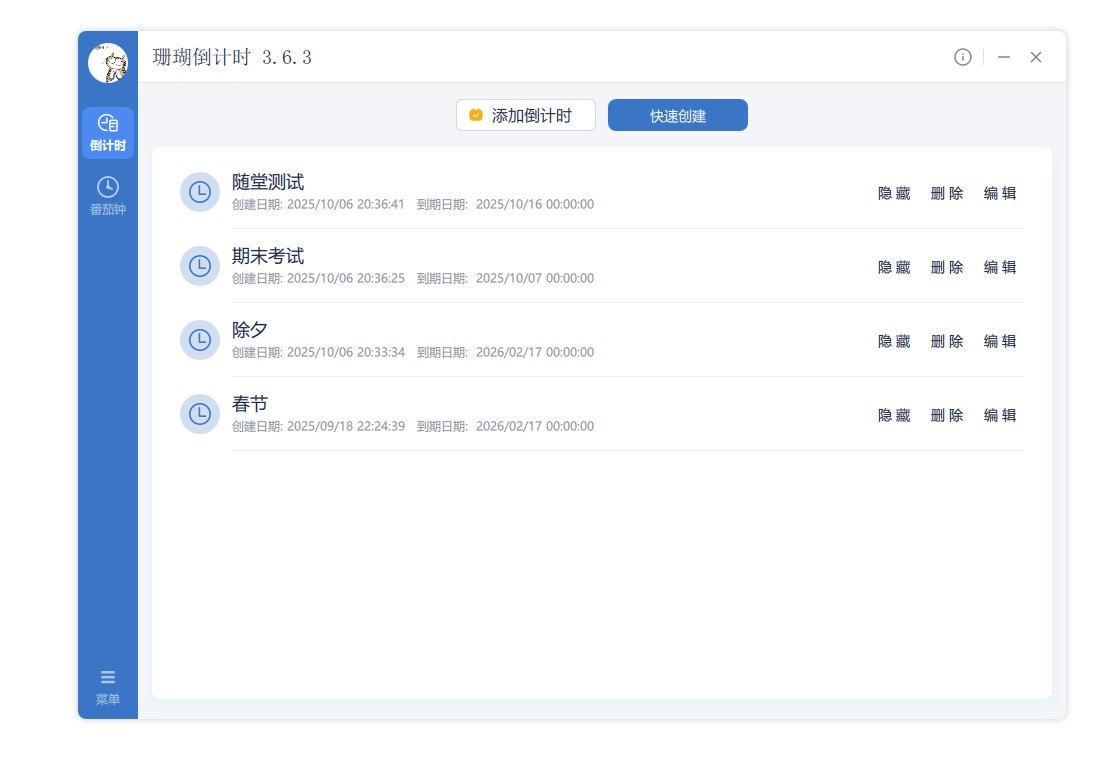Click the clock icon beside 除夕
Image resolution: width=1120 pixels, height=760 pixels.
[200, 340]
